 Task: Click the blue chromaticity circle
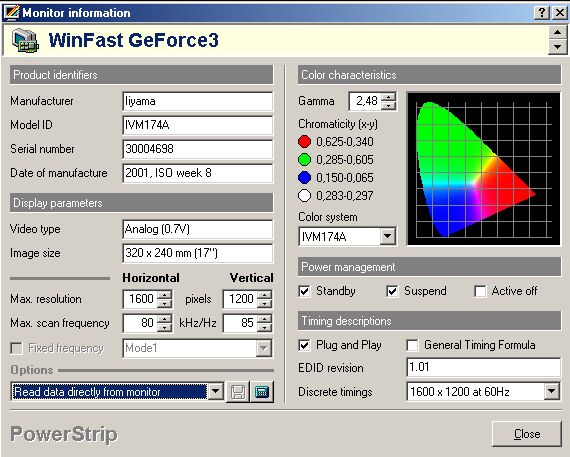coord(304,177)
